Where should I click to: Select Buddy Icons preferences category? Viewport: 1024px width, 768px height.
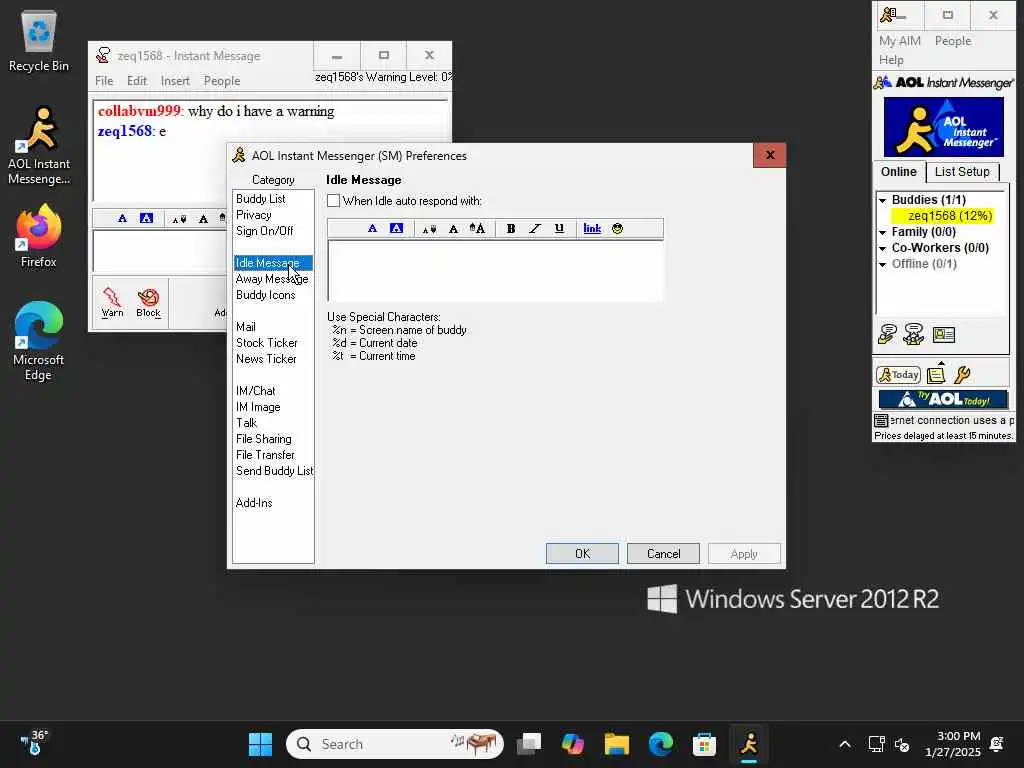266,295
